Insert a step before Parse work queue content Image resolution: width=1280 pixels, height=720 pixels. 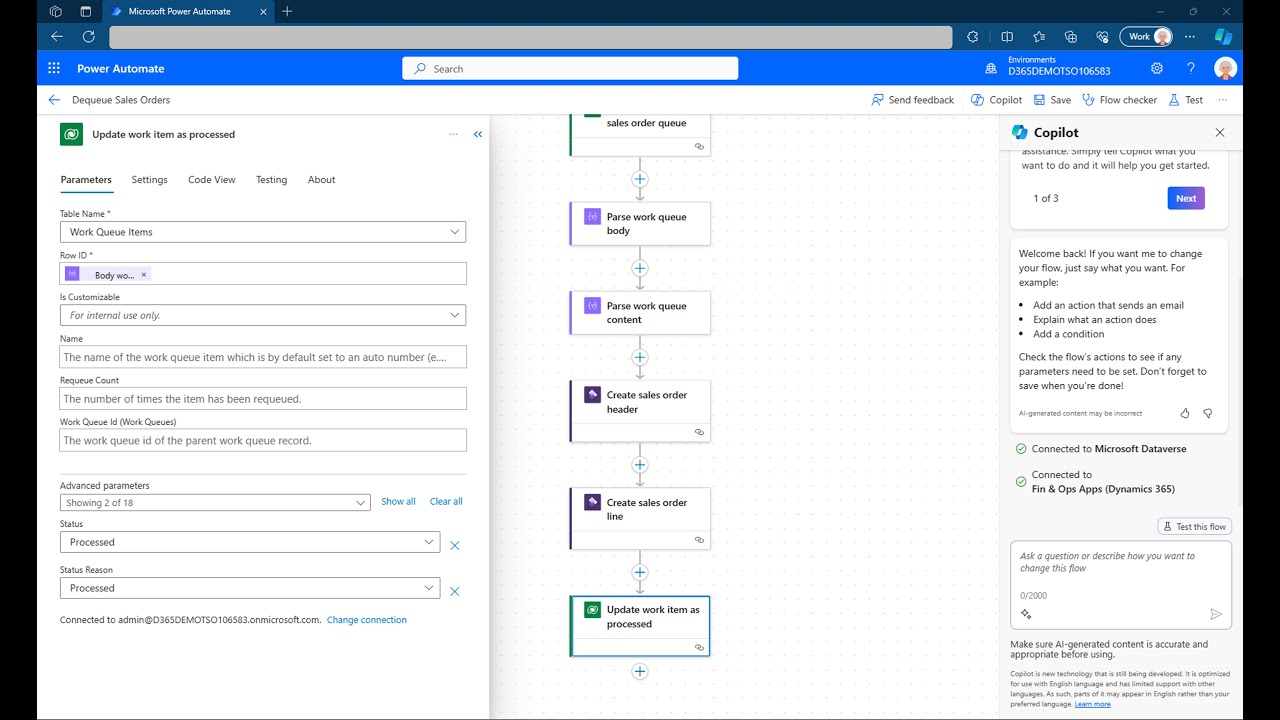click(640, 268)
